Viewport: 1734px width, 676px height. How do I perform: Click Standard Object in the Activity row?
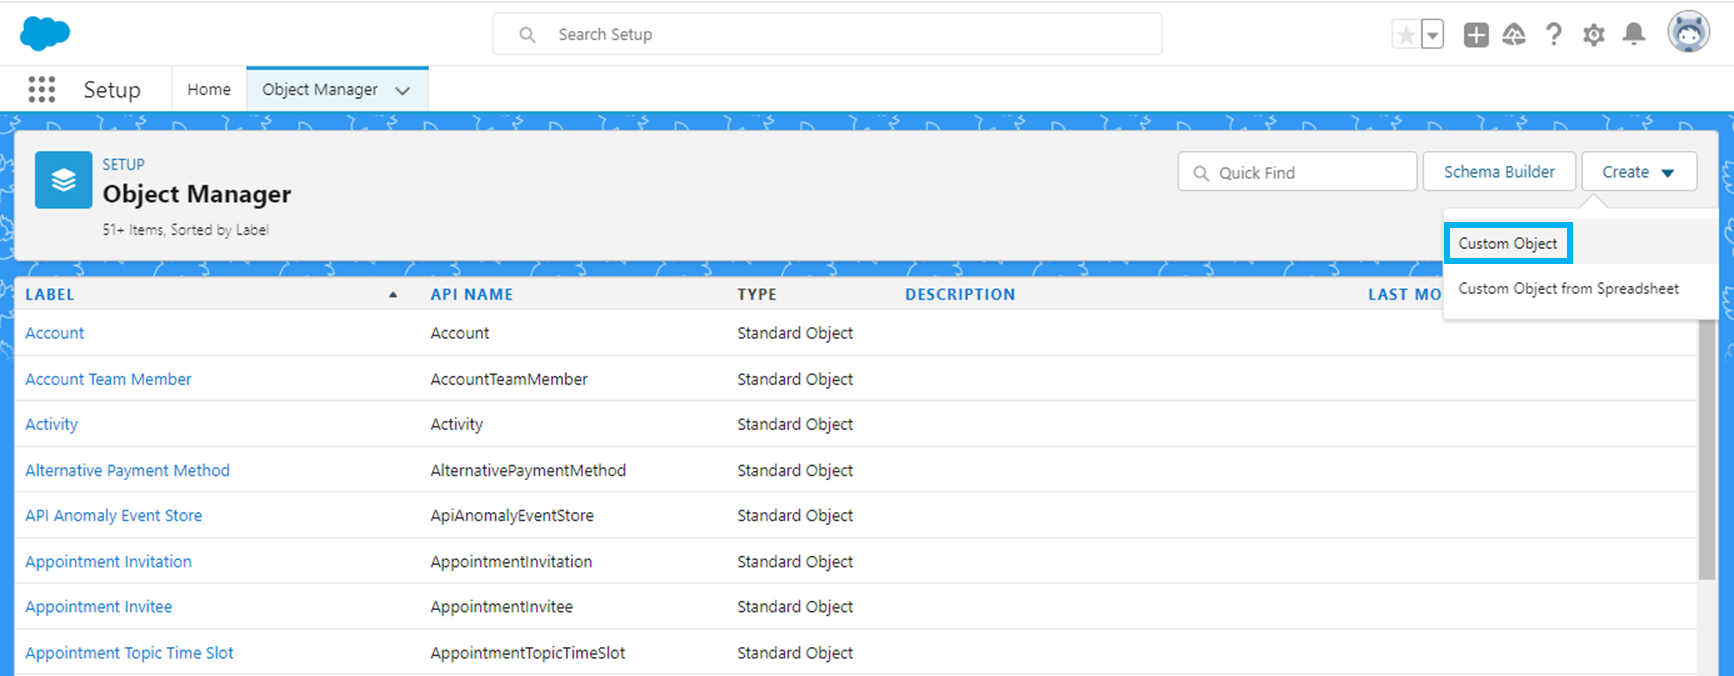click(x=795, y=424)
